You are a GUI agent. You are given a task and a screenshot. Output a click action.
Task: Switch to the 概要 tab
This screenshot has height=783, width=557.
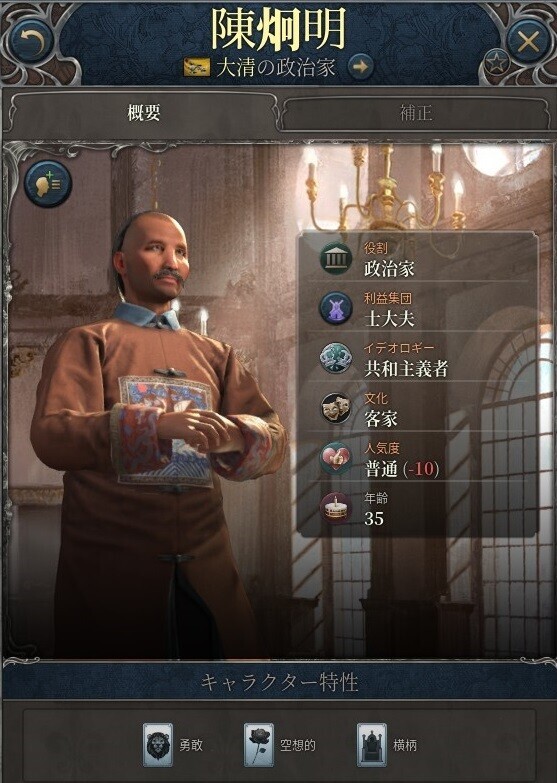[x=143, y=113]
